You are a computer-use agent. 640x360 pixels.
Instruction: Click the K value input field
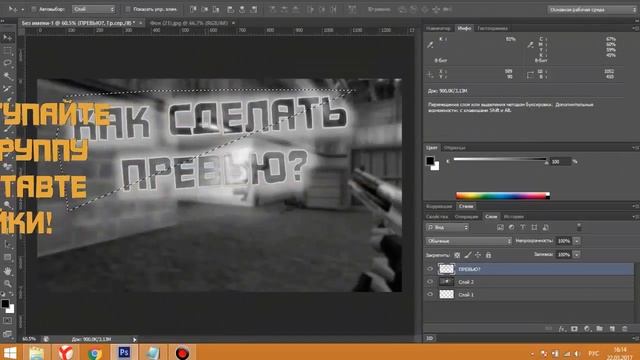(x=560, y=162)
